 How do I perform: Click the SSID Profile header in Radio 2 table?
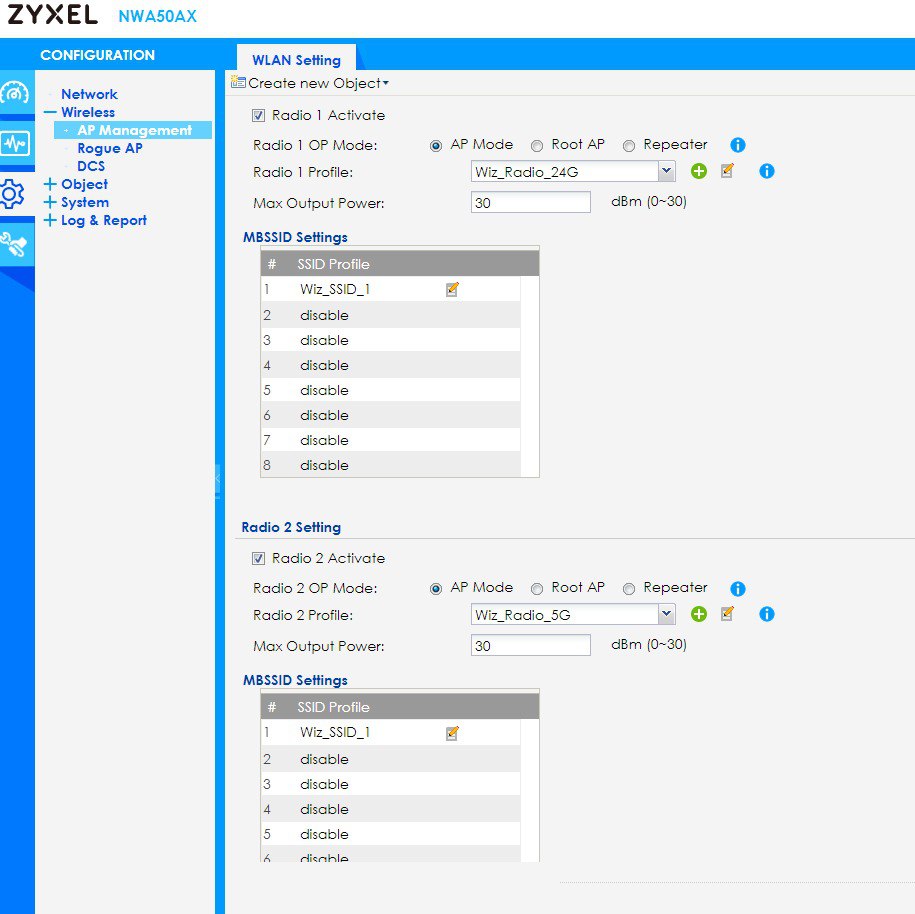333,707
